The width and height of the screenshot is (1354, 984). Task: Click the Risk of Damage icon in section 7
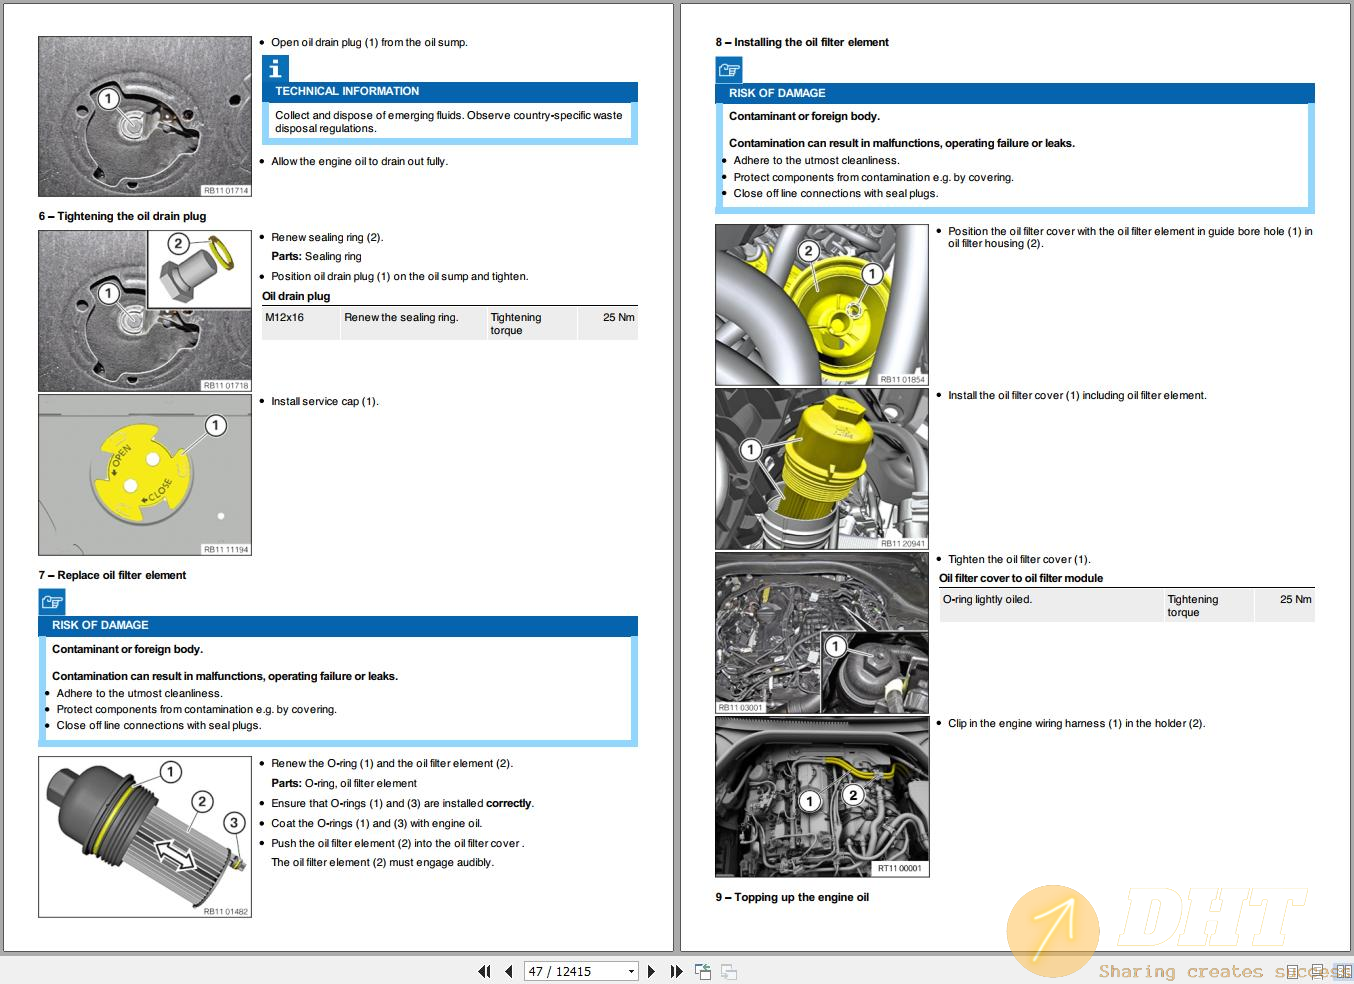tap(52, 602)
